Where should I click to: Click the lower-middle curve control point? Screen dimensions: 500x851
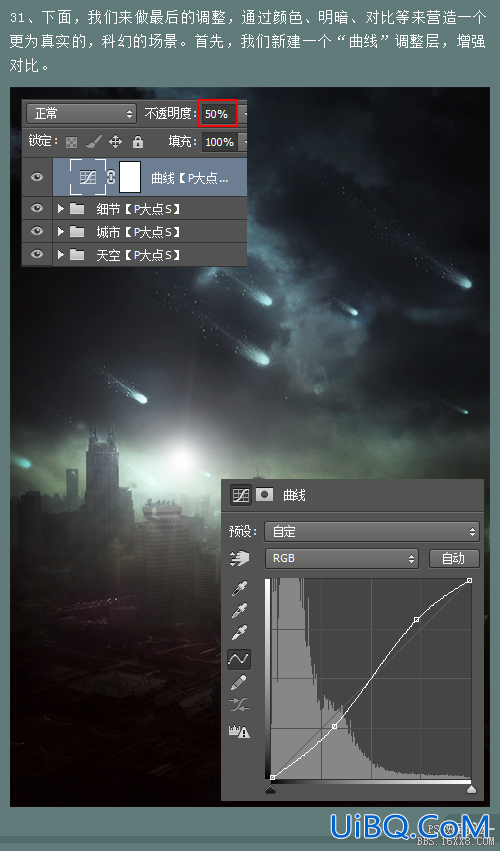coord(334,726)
